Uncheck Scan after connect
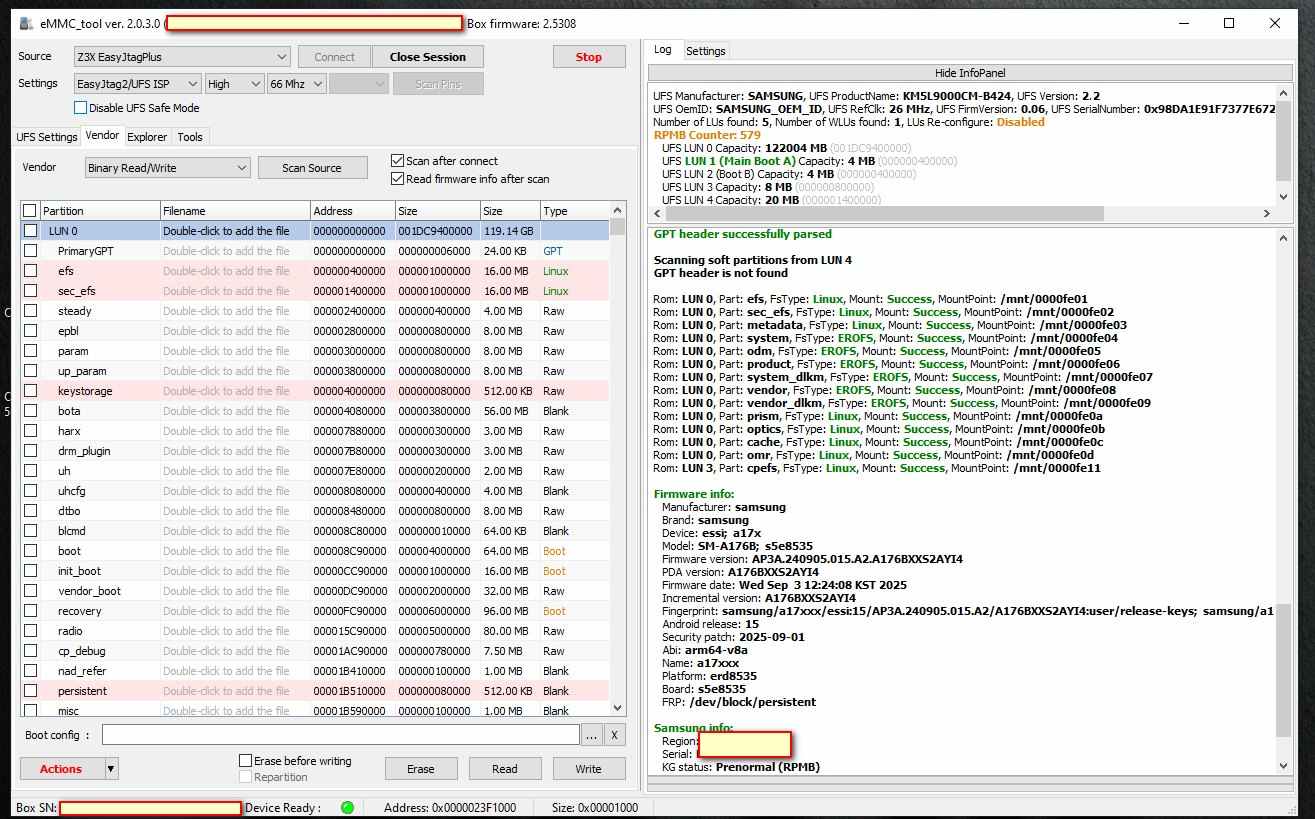Screen dimensions: 1315x819 tap(397, 161)
